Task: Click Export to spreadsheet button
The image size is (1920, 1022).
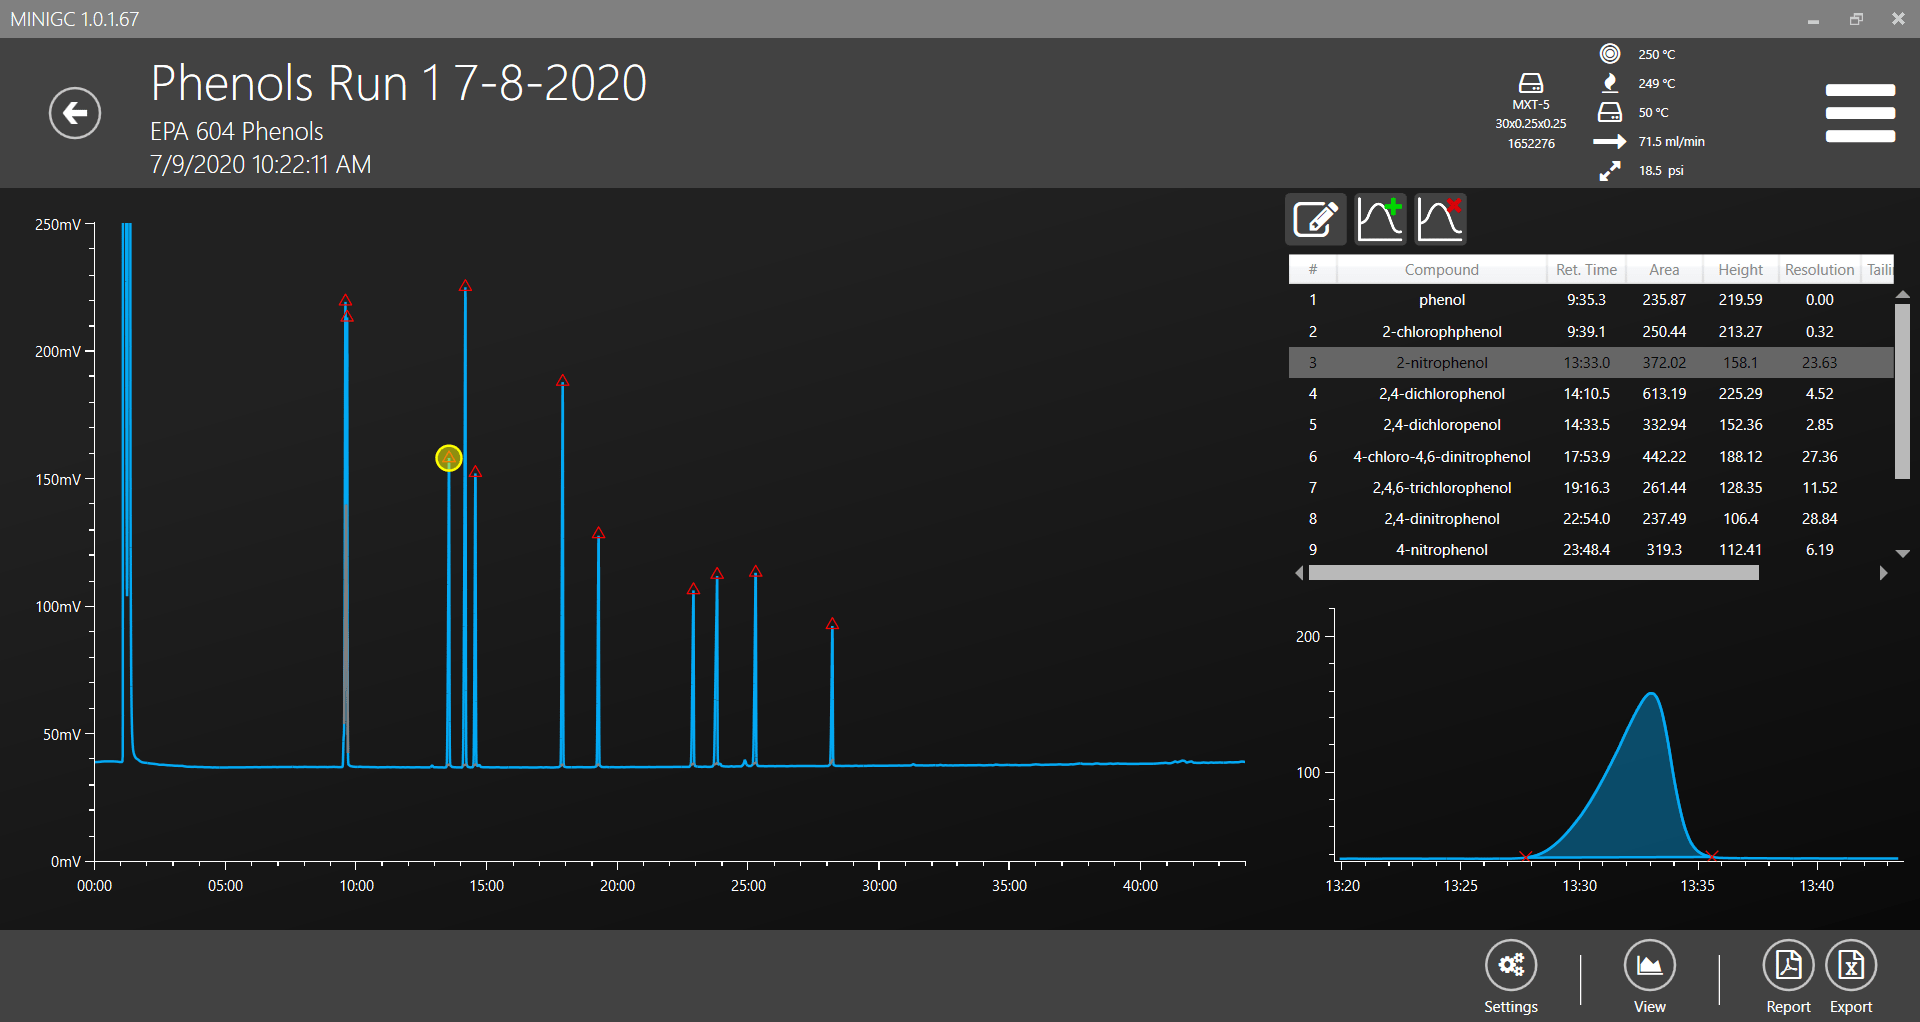Action: click(x=1850, y=966)
